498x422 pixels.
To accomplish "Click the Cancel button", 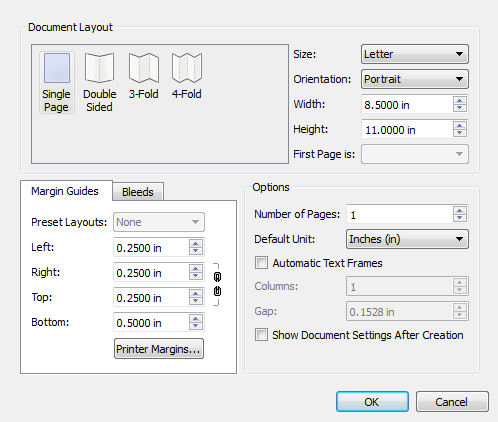I will pyautogui.click(x=452, y=402).
